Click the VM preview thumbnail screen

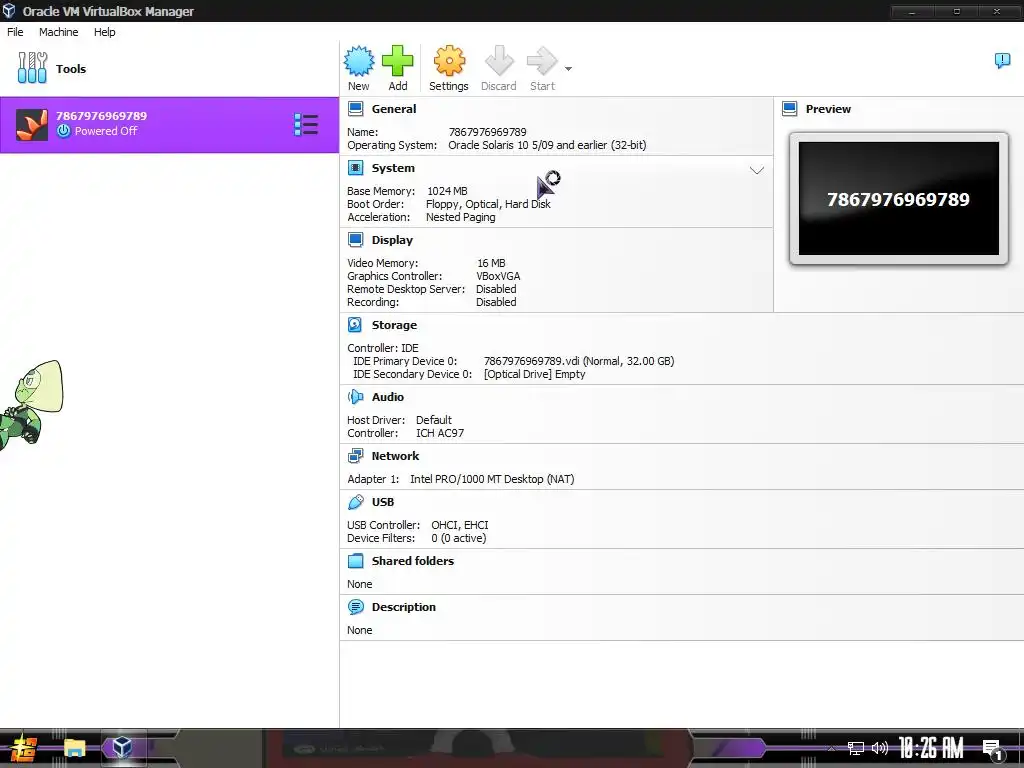click(899, 199)
